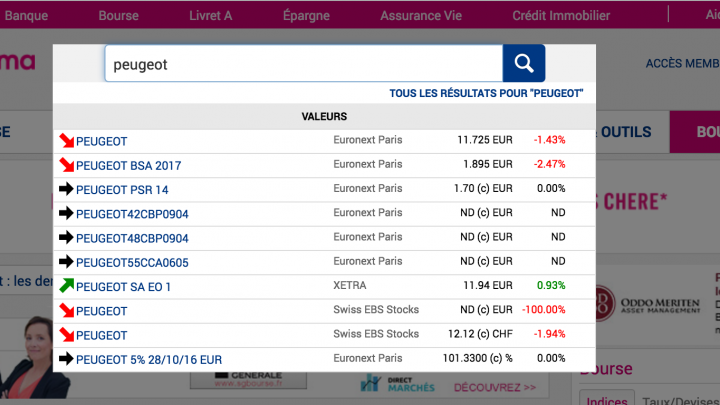Click the red arrow beside PEUGEOT BSA 2017
This screenshot has width=720, height=405.
click(x=67, y=165)
